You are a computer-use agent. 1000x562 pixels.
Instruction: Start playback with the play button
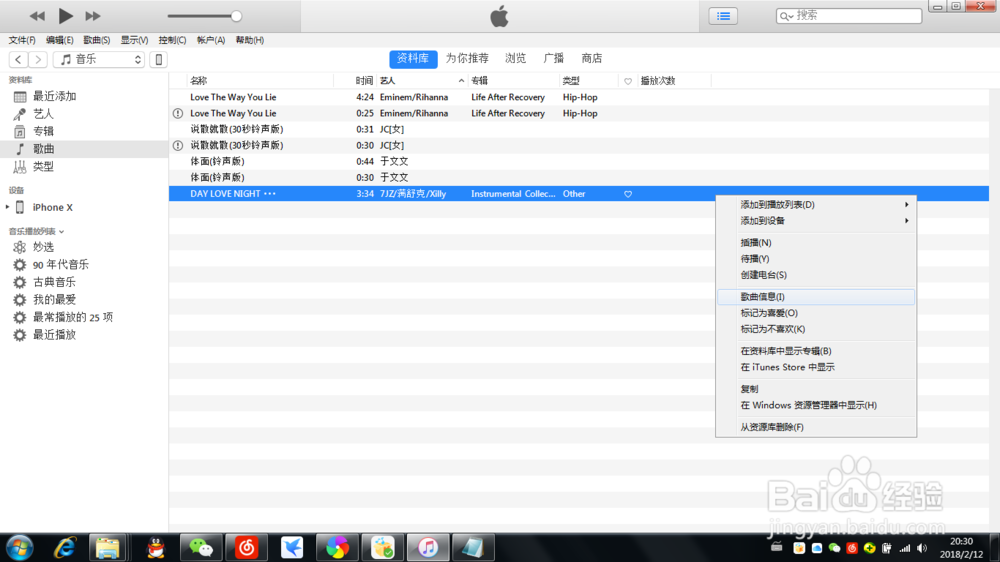point(65,16)
